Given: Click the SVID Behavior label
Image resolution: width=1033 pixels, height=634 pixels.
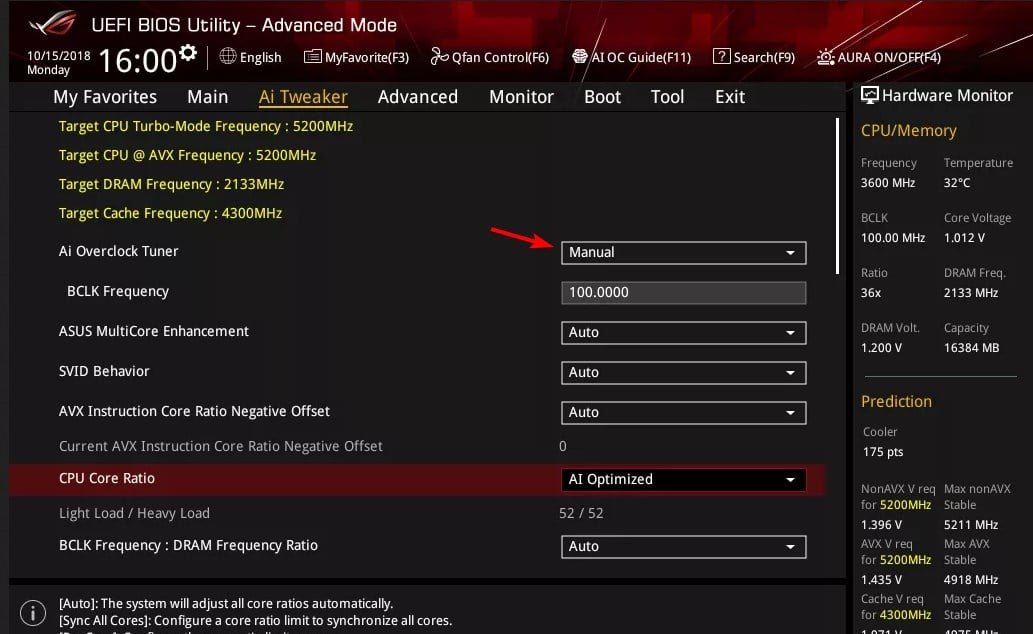Looking at the screenshot, I should pyautogui.click(x=104, y=371).
